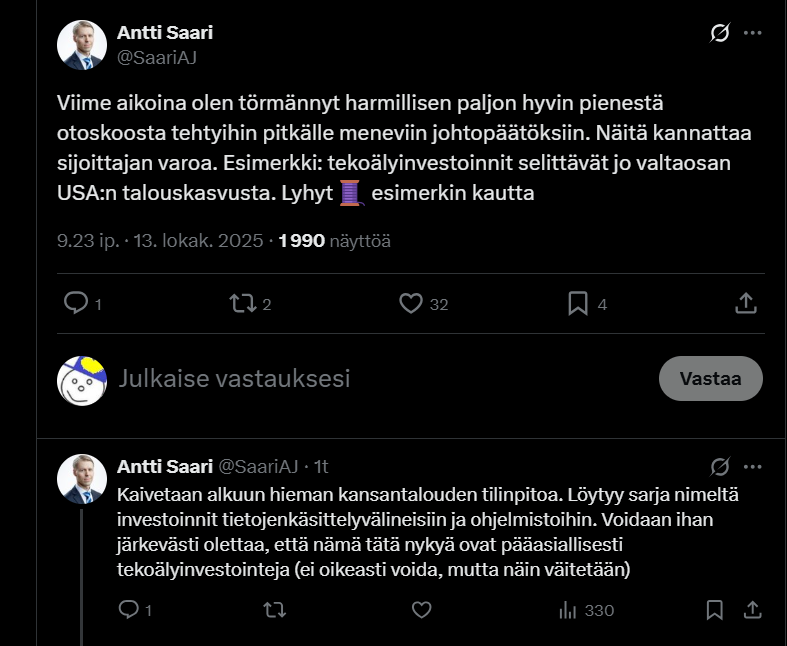Bookmark the main post
The height and width of the screenshot is (646, 787).
[x=578, y=303]
